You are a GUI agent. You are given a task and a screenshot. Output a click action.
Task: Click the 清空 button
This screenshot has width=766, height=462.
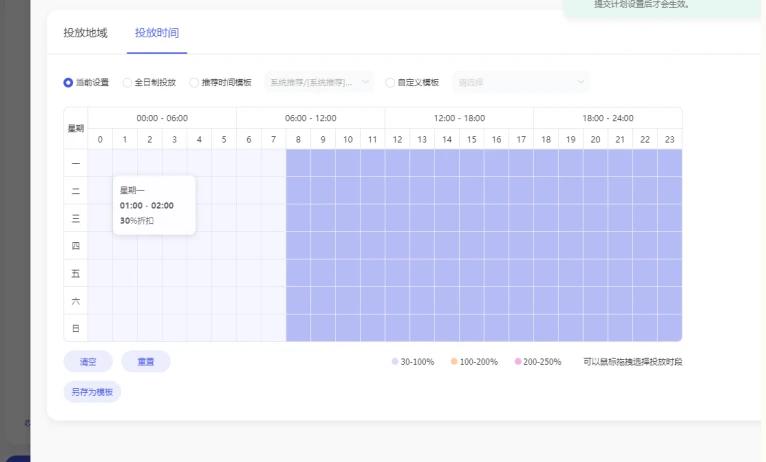[x=88, y=361]
